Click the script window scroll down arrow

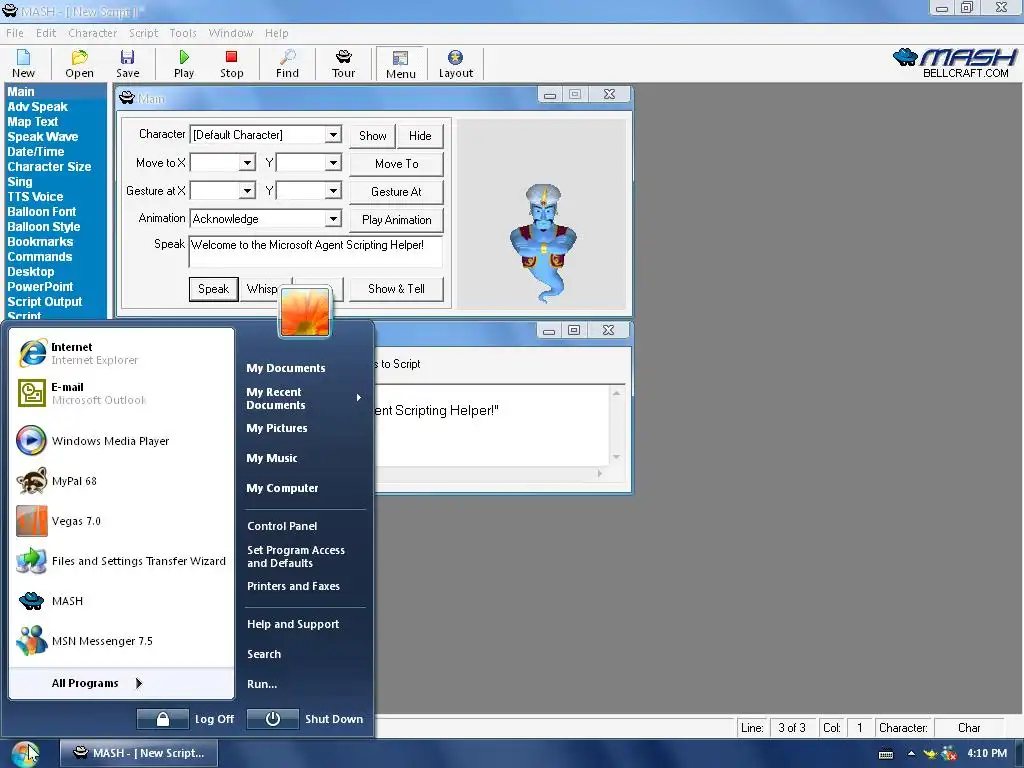(616, 457)
